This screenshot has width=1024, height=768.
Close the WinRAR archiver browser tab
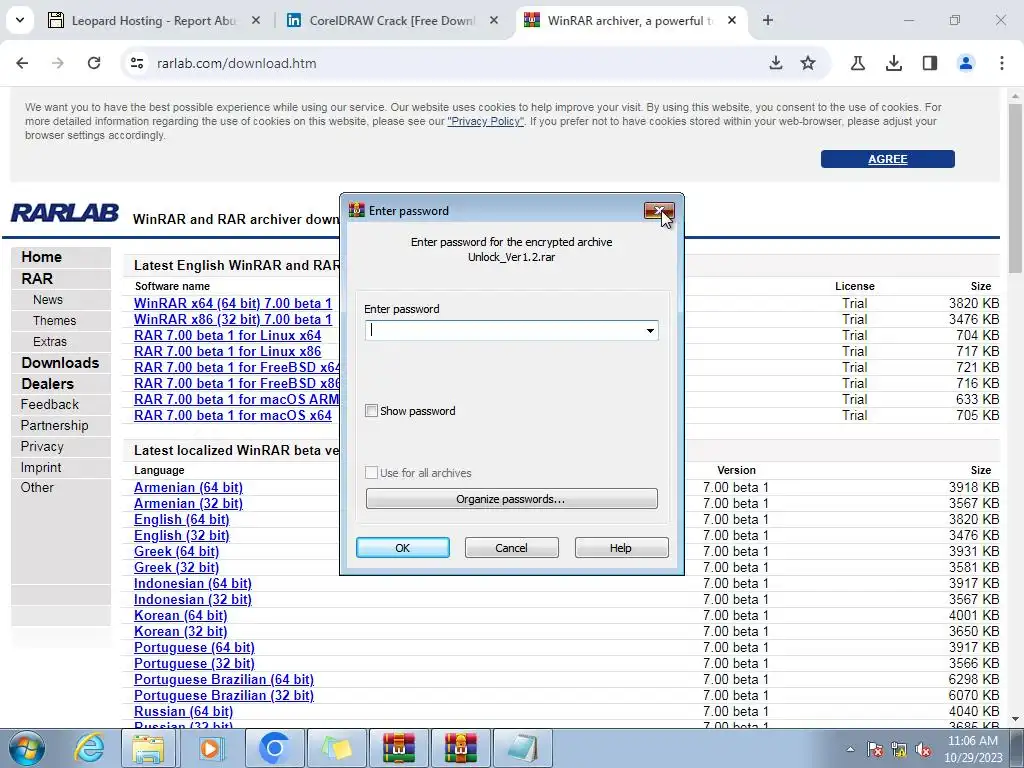click(732, 20)
